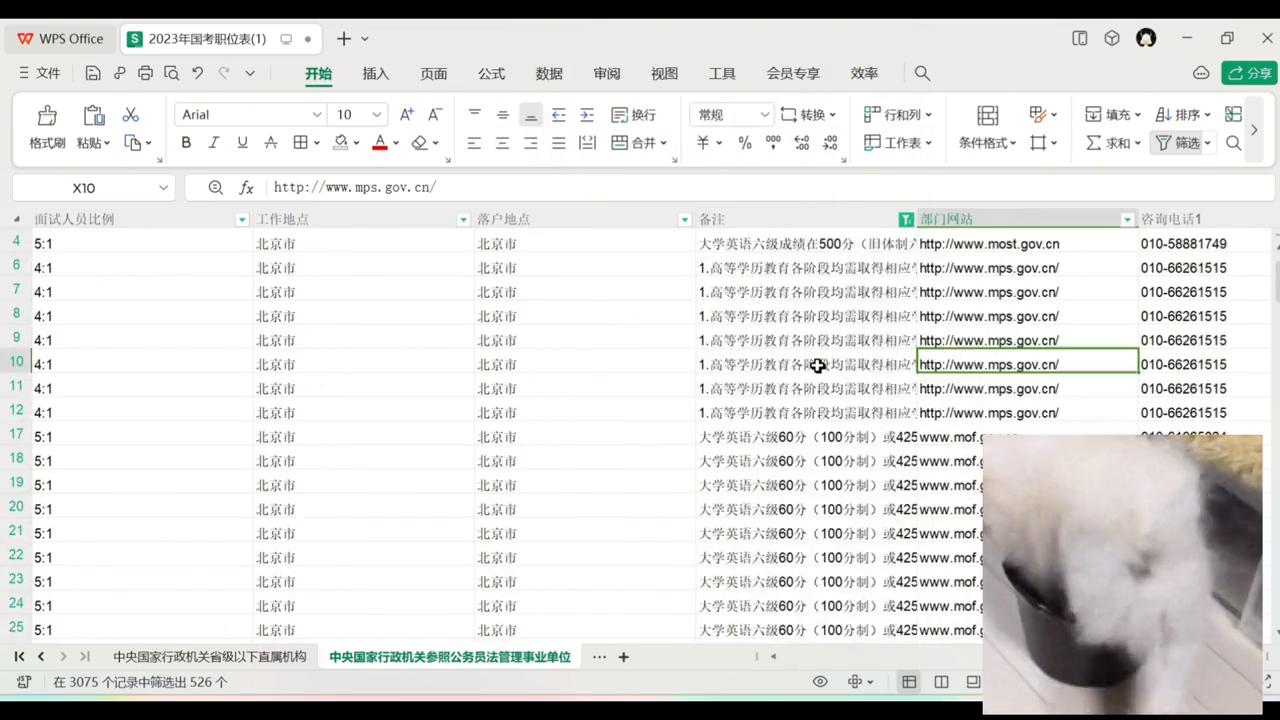Click the increase font size icon
This screenshot has height=720, width=1280.
[x=406, y=115]
